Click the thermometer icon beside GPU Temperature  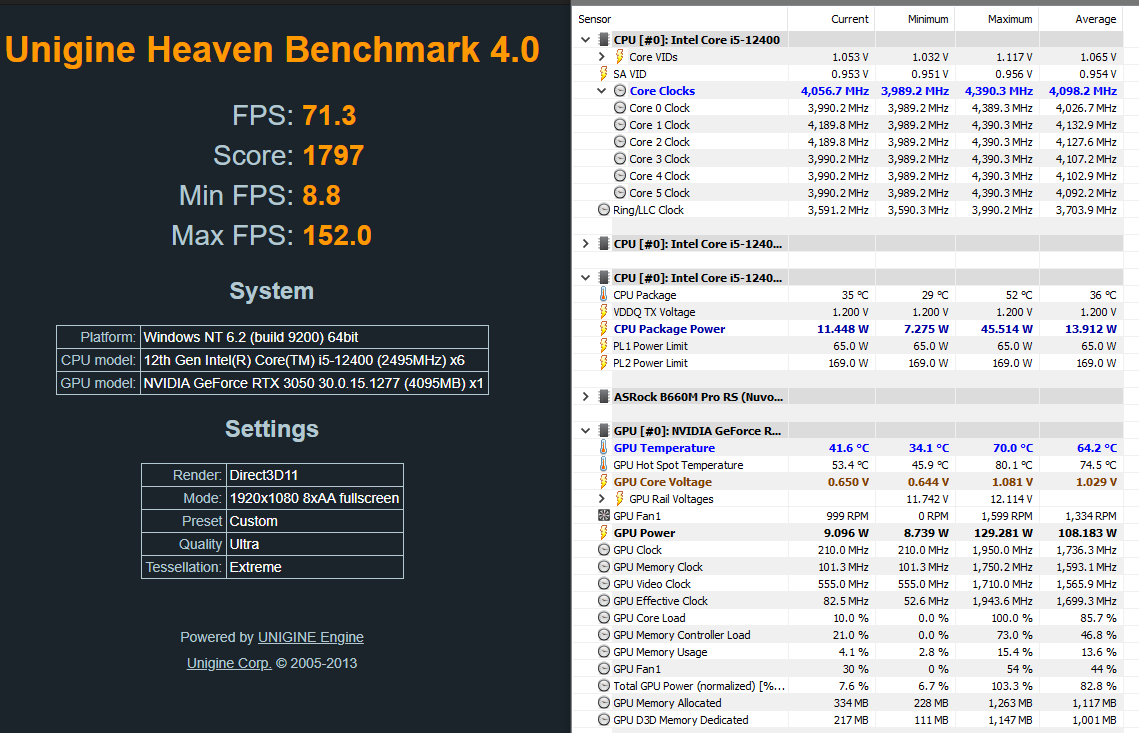[x=603, y=448]
